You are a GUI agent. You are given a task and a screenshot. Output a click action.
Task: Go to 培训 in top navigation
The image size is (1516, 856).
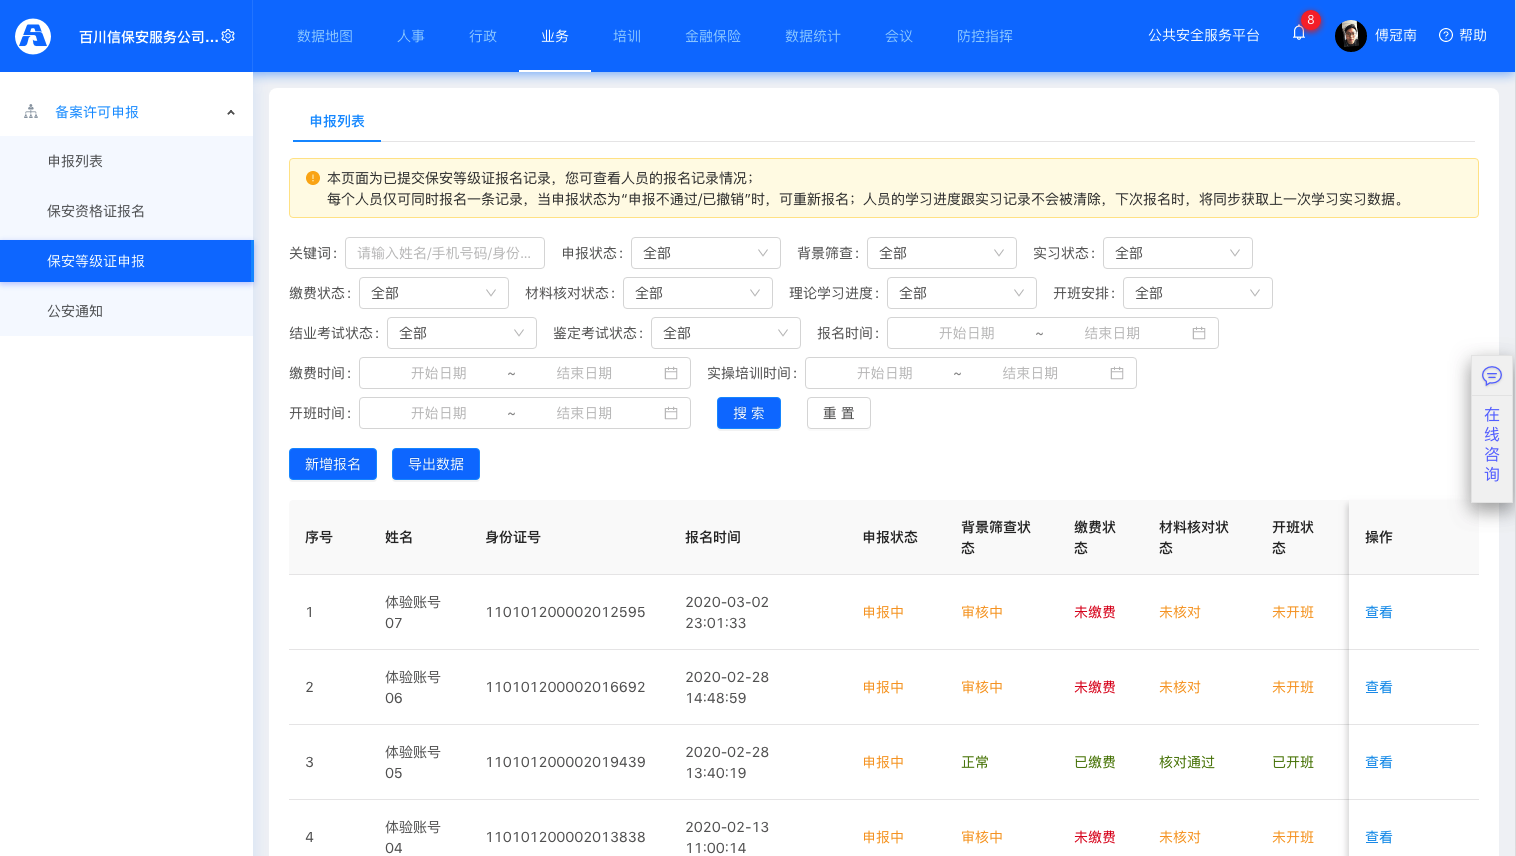(627, 36)
